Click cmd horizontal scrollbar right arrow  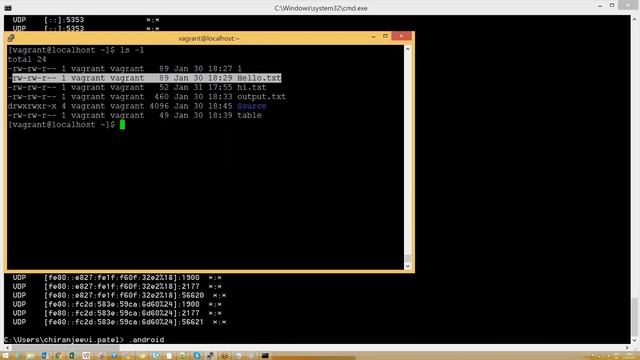[x=627, y=348]
